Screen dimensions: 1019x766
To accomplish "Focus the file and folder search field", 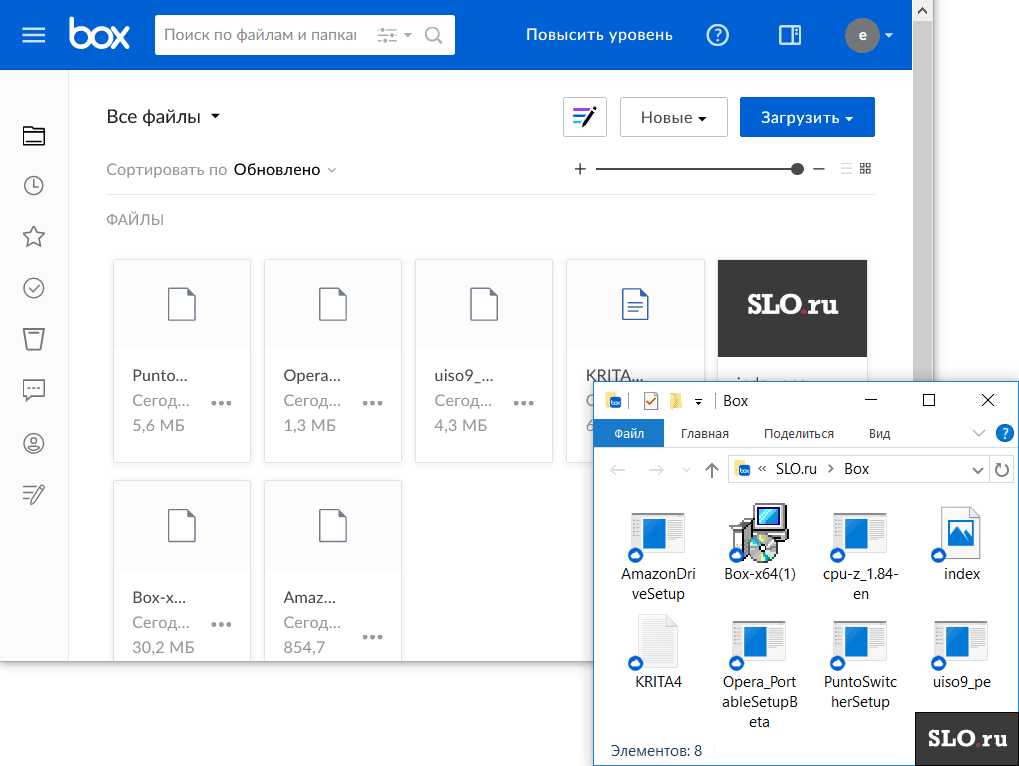I will [260, 35].
